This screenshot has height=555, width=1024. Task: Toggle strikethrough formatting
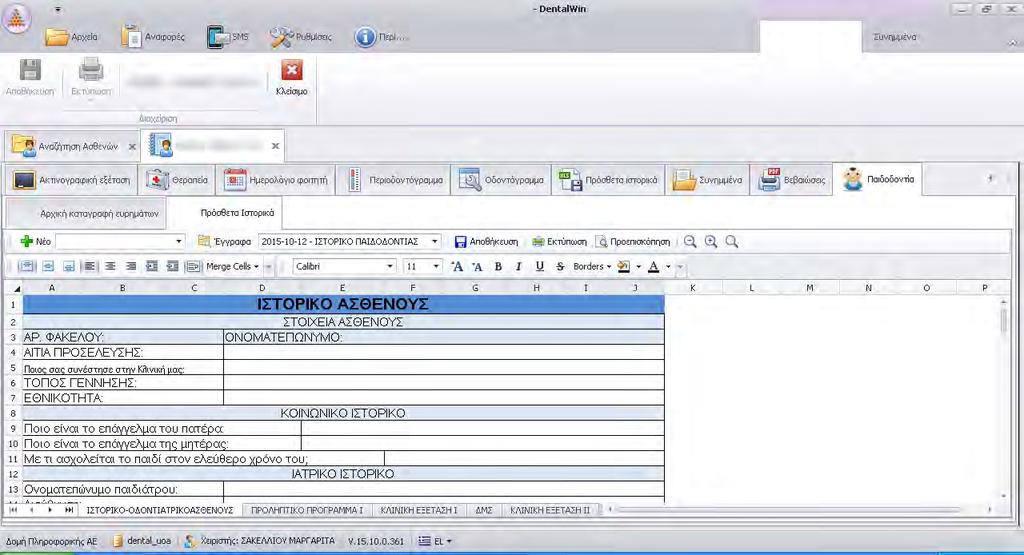(x=560, y=266)
